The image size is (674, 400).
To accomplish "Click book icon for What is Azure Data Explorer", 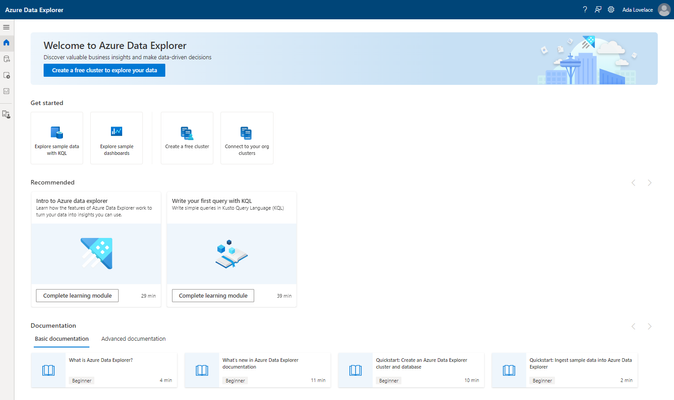I will pos(49,370).
